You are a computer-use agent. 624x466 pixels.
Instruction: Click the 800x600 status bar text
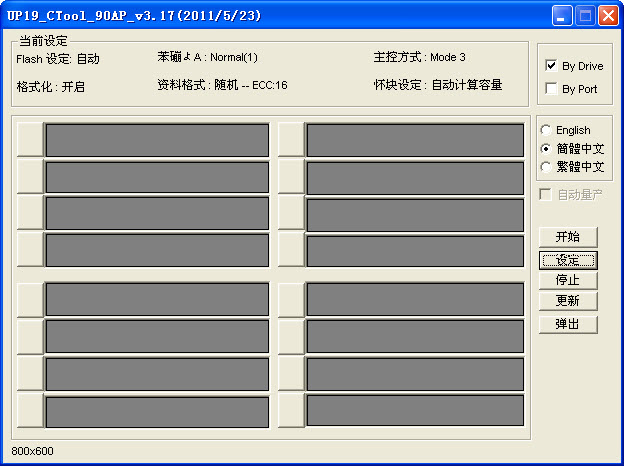(33, 451)
